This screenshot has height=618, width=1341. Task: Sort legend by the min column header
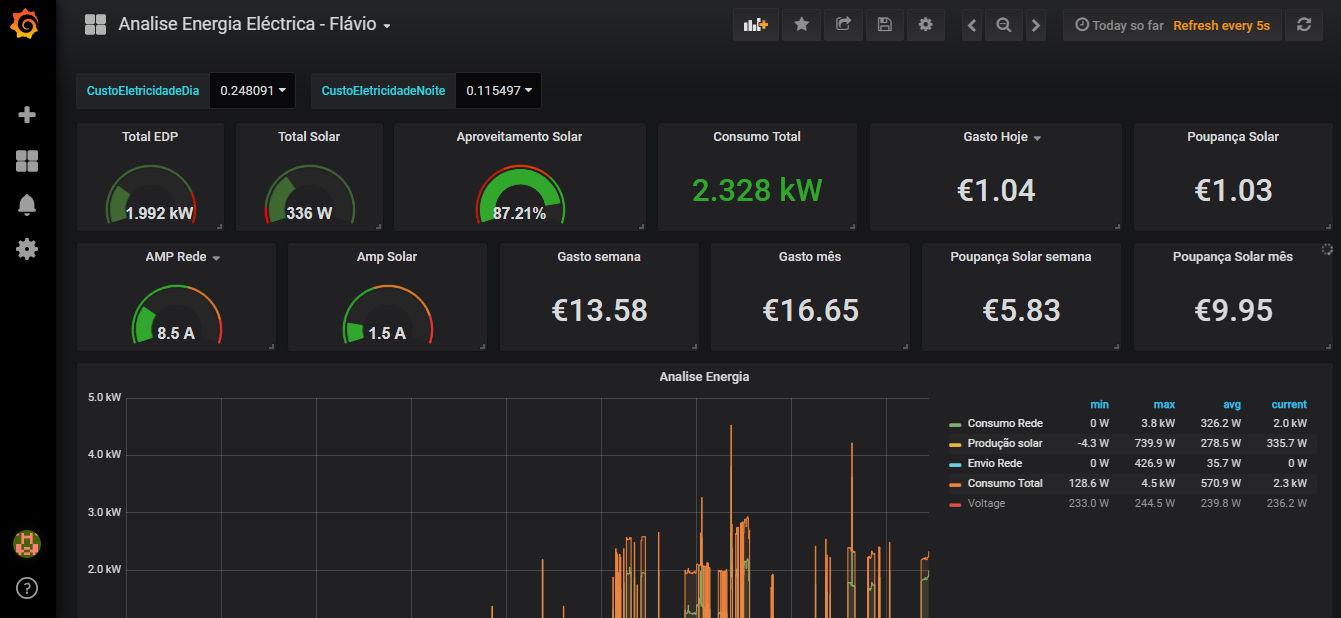click(1099, 404)
